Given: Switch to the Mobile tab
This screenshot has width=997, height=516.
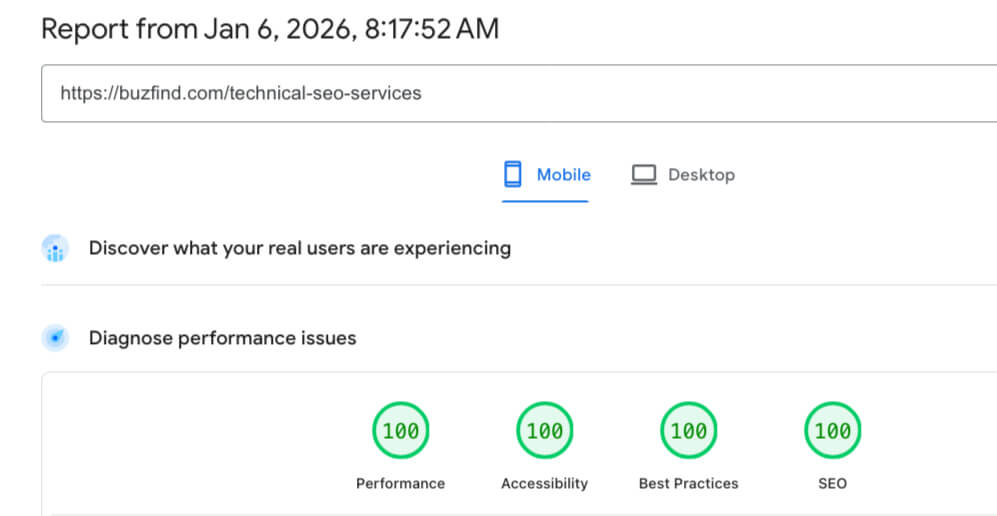Looking at the screenshot, I should 546,175.
